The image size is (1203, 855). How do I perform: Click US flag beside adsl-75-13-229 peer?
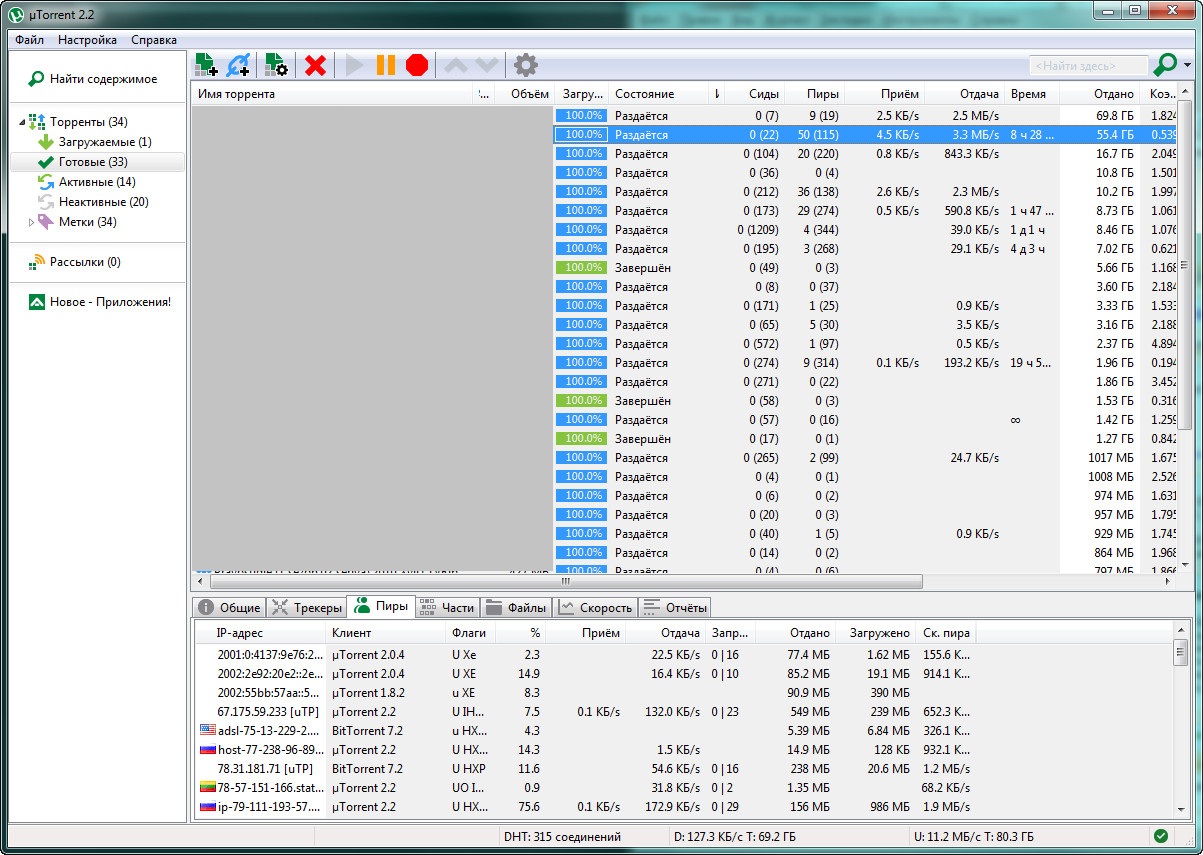point(207,731)
